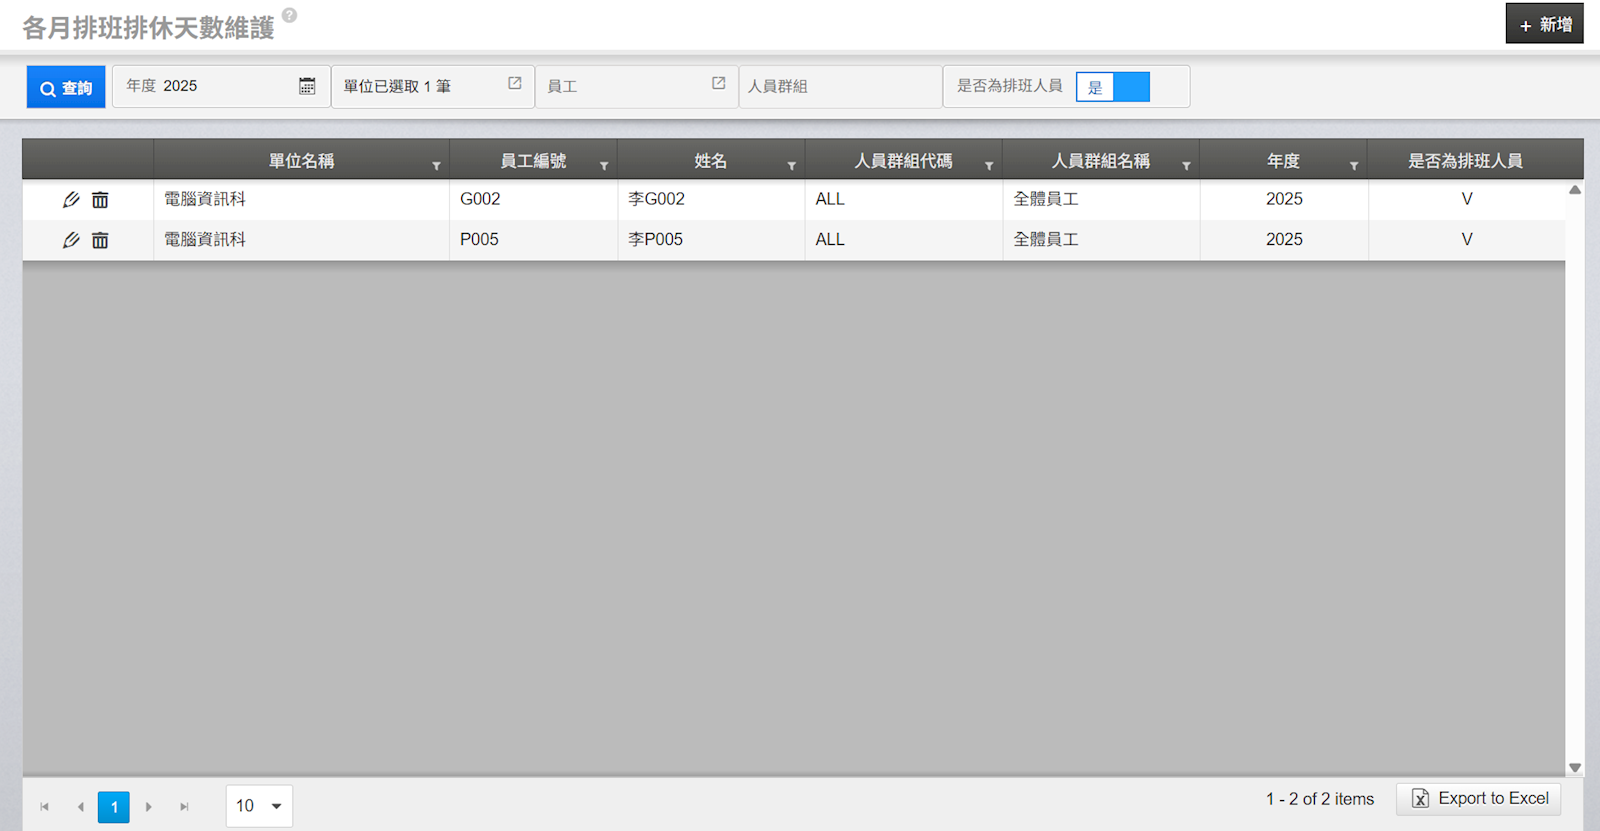Go to last page of the grid

pos(184,806)
